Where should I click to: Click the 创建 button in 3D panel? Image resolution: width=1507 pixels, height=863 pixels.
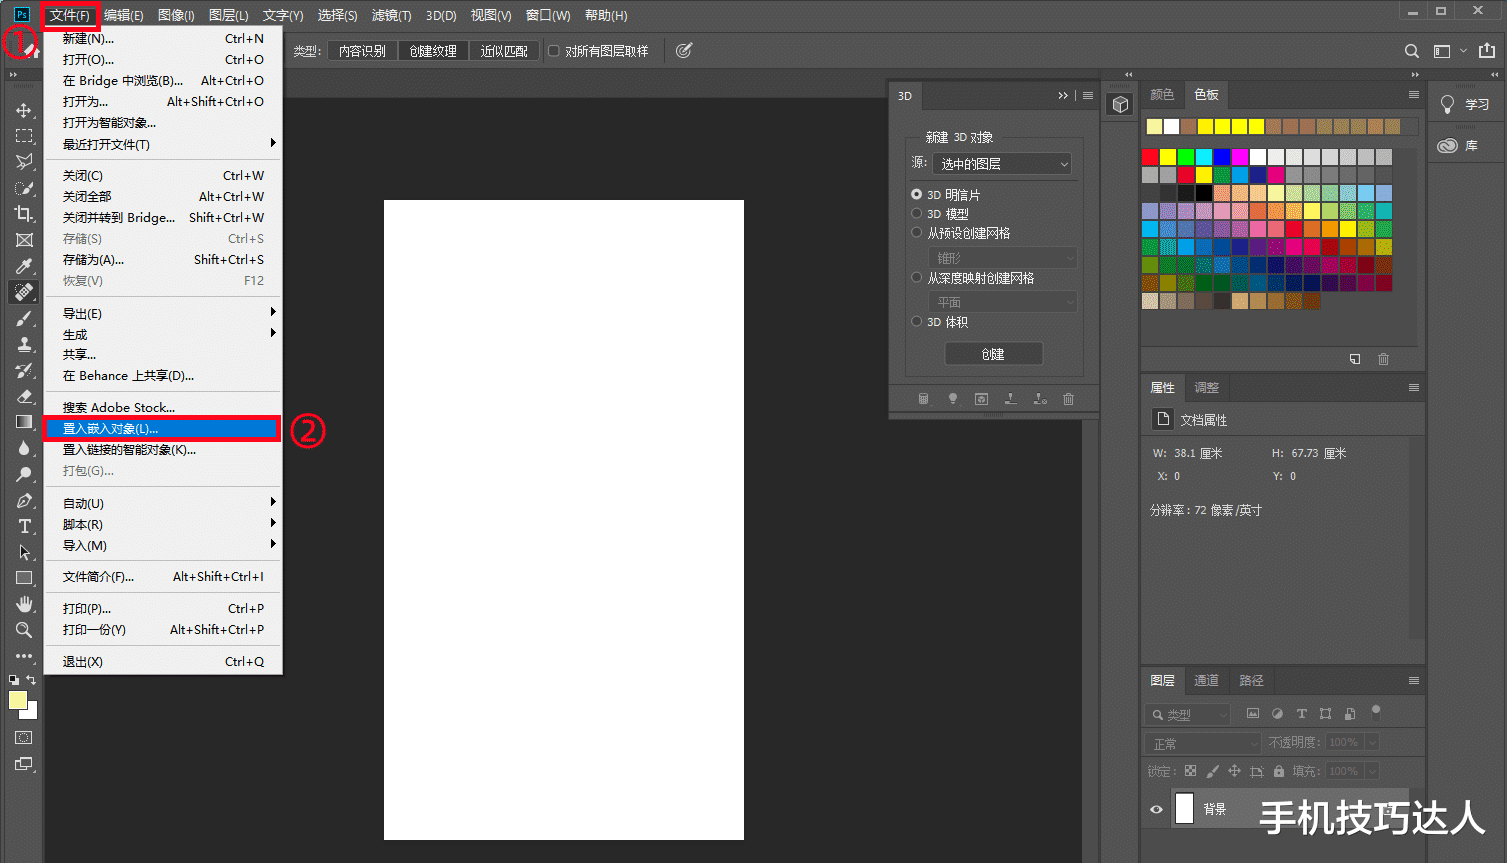pyautogui.click(x=993, y=354)
